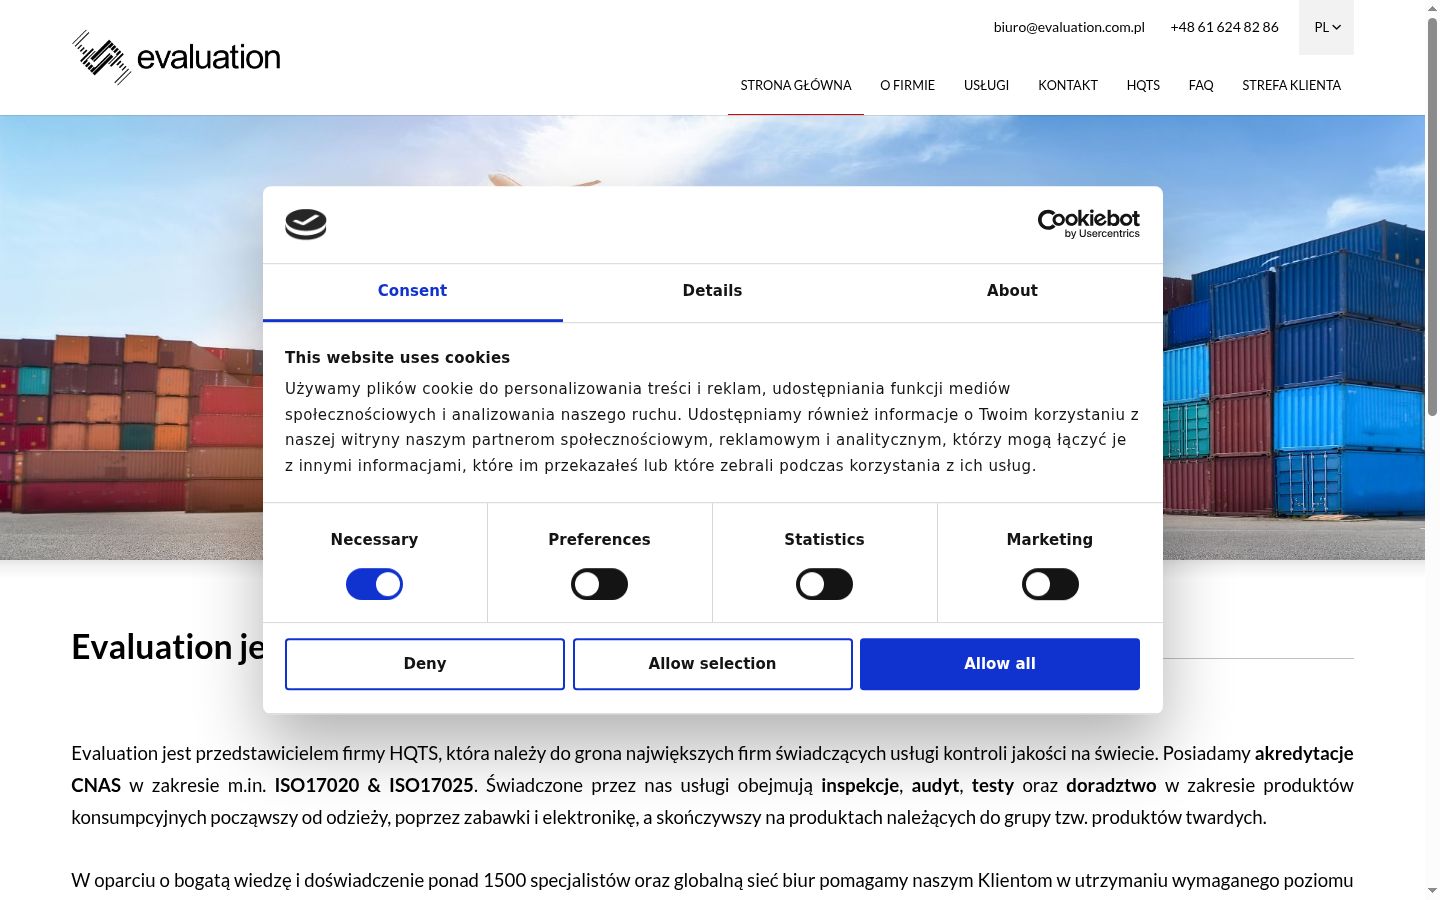This screenshot has width=1440, height=900.
Task: Open the Kontakt menu item
Action: (x=1068, y=85)
